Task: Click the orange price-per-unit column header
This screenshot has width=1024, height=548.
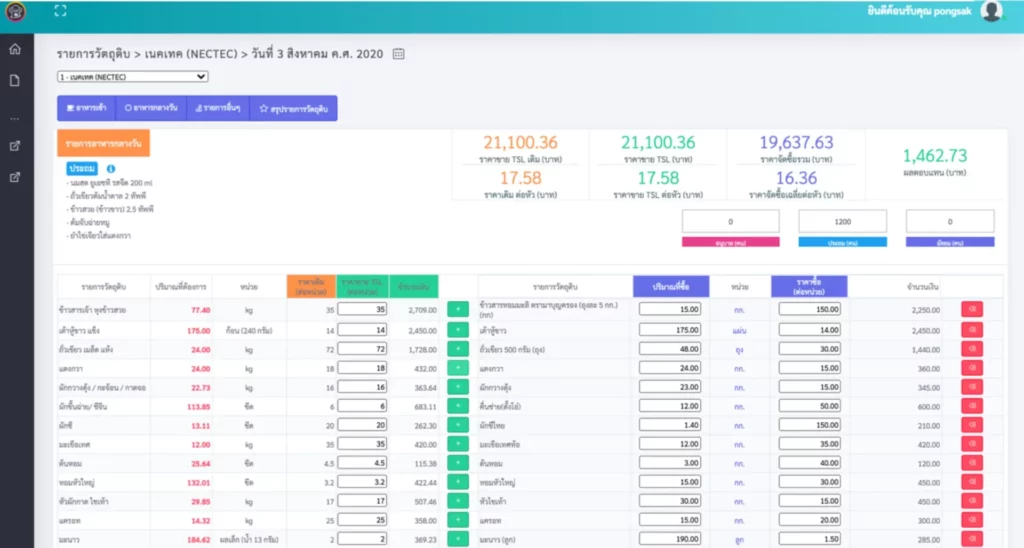Action: 311,286
